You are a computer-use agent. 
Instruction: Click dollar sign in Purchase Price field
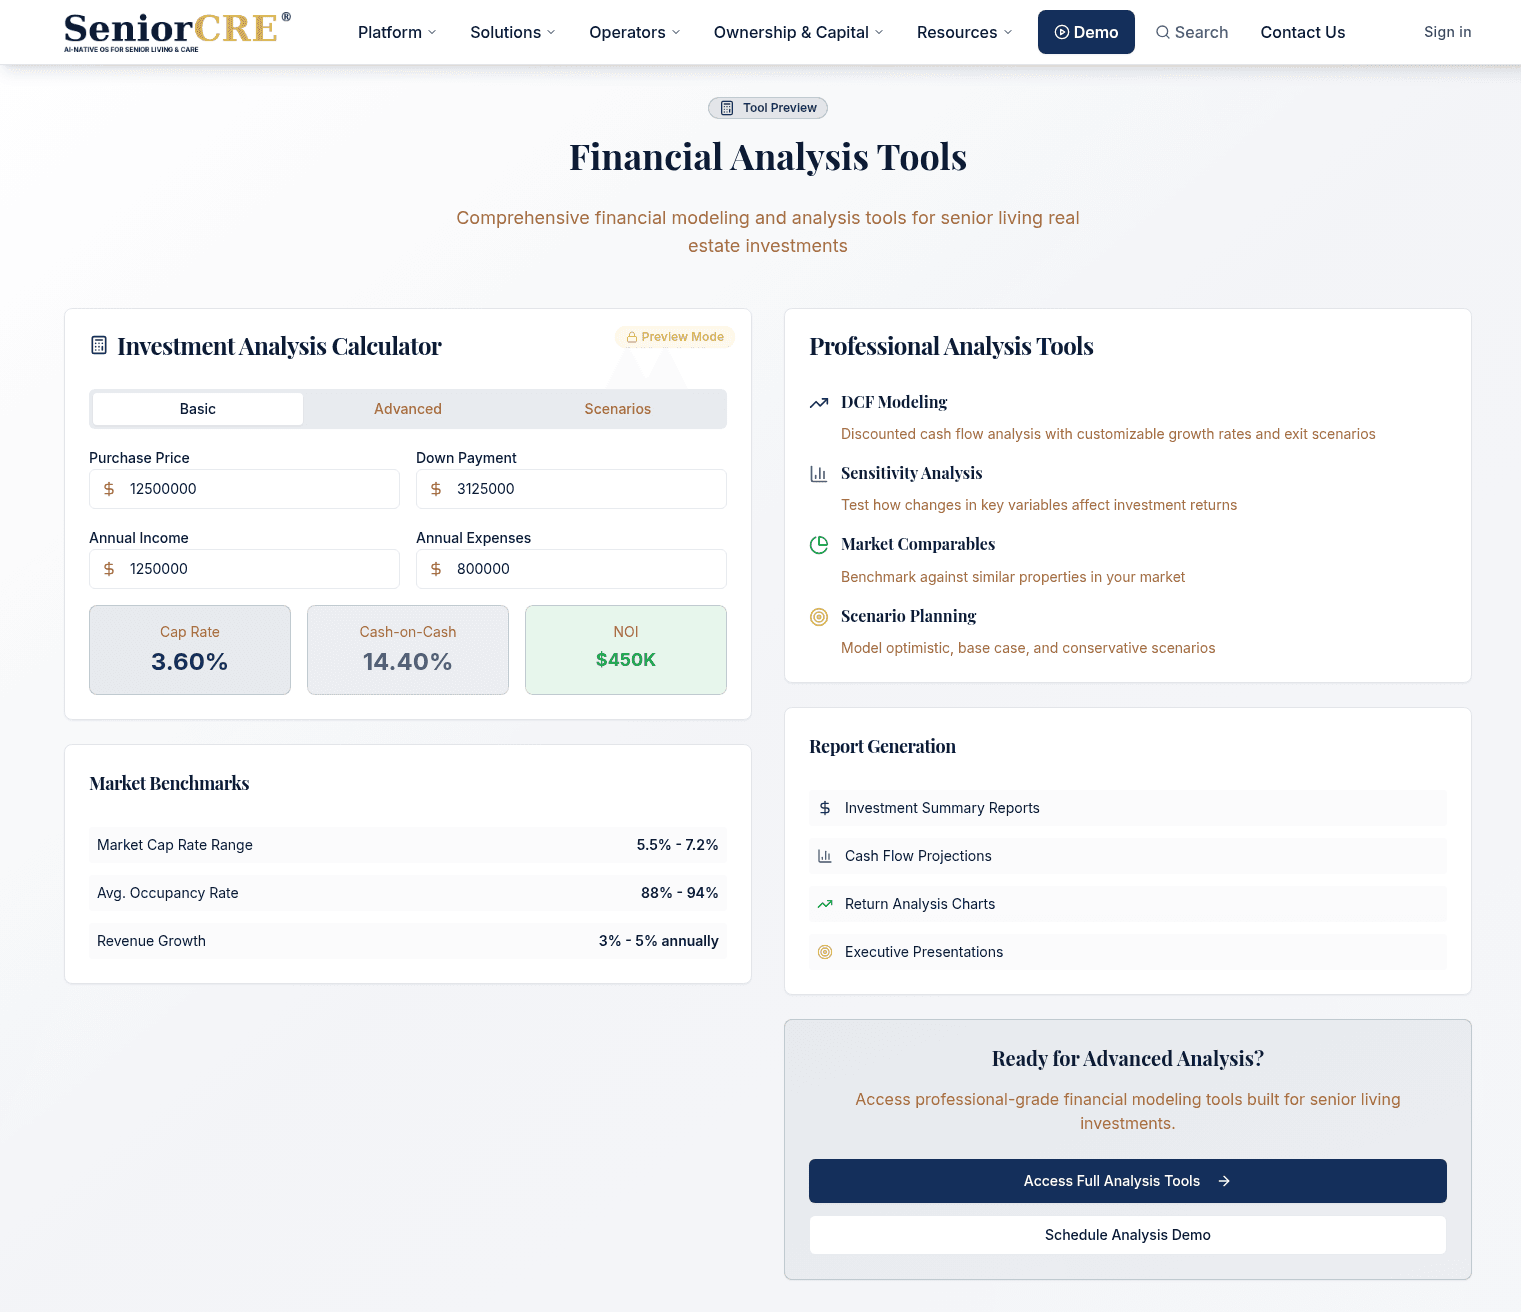(x=109, y=489)
